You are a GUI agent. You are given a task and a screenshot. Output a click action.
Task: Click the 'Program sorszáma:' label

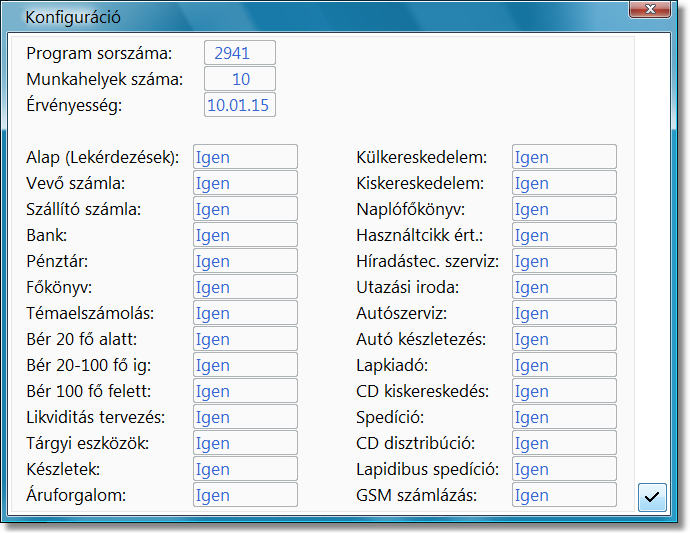click(99, 54)
